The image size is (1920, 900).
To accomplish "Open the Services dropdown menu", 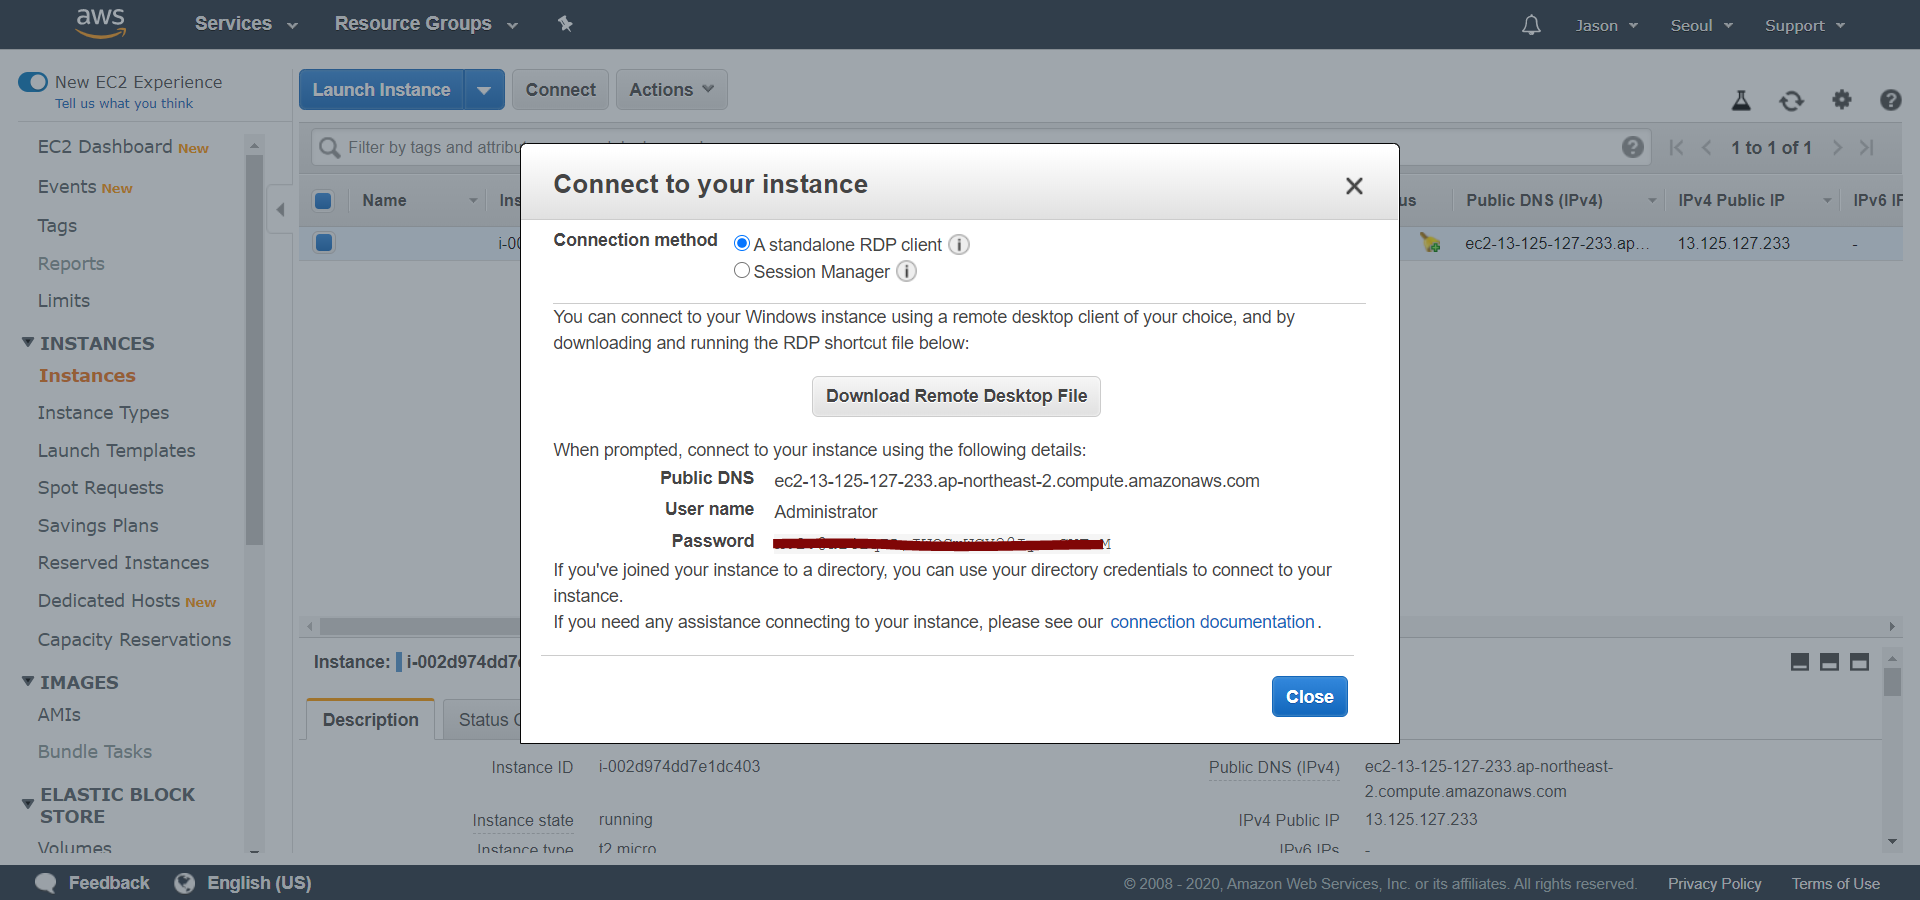I will point(246,24).
